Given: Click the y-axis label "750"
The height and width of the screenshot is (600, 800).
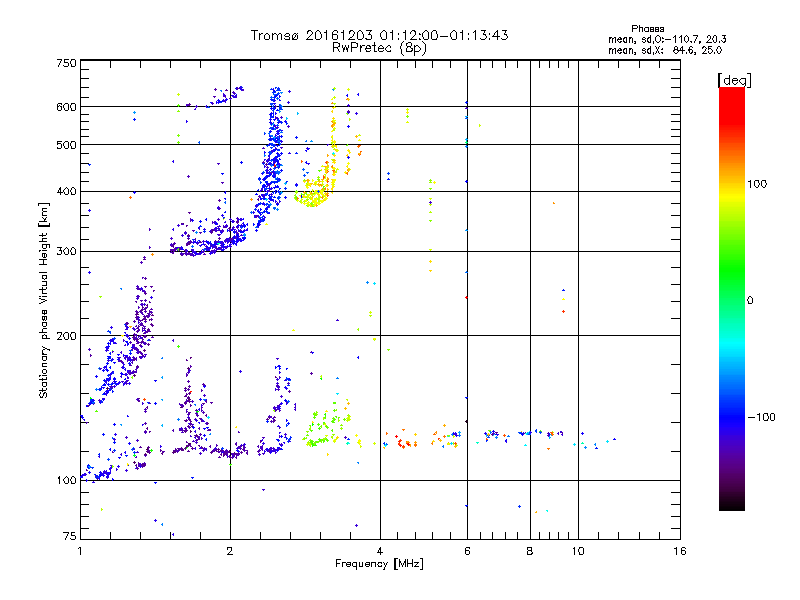Looking at the screenshot, I should point(66,63).
